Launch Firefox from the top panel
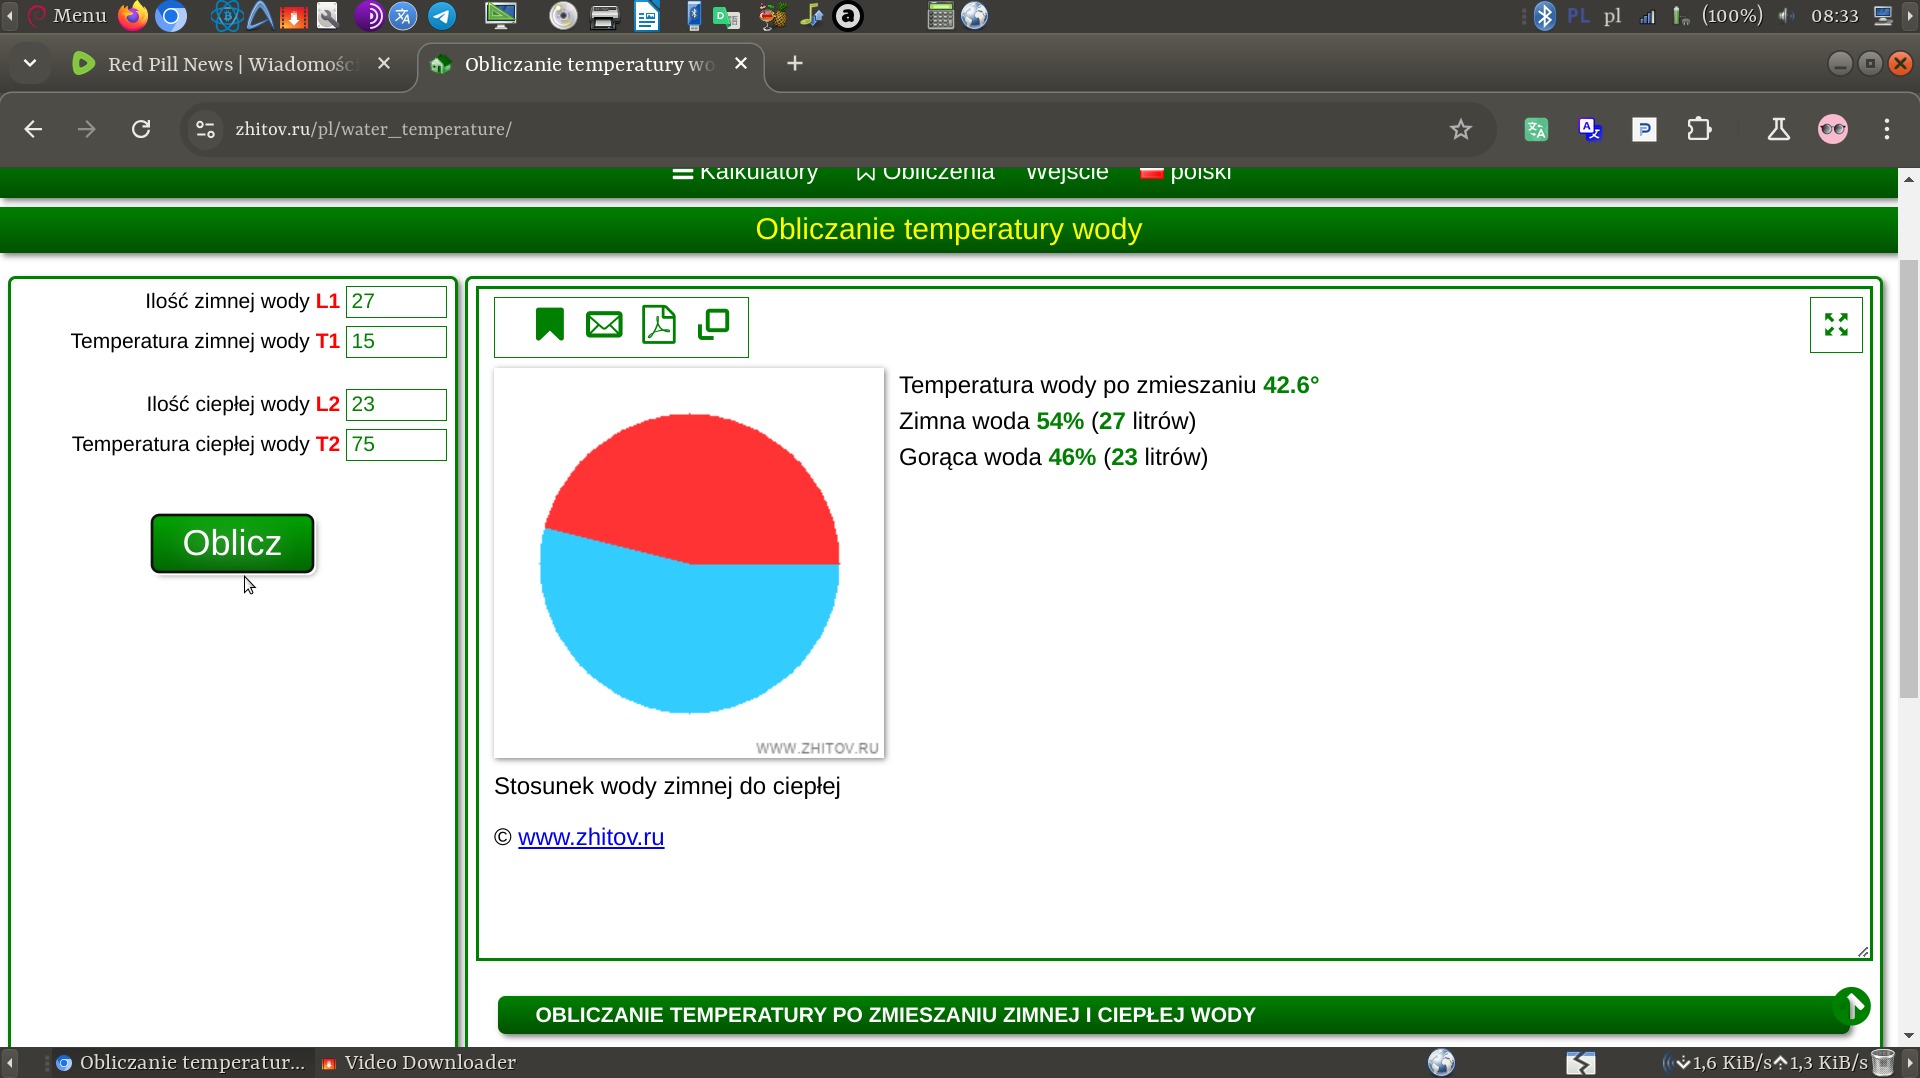 pyautogui.click(x=131, y=15)
